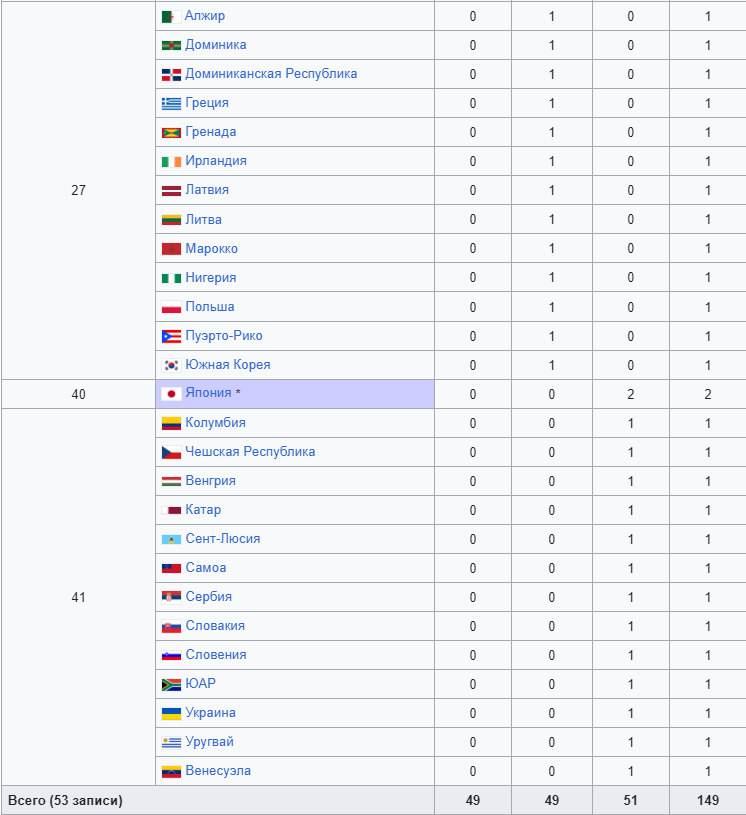The height and width of the screenshot is (815, 746).
Task: Open the Сент-Люсия link
Action: click(x=223, y=538)
